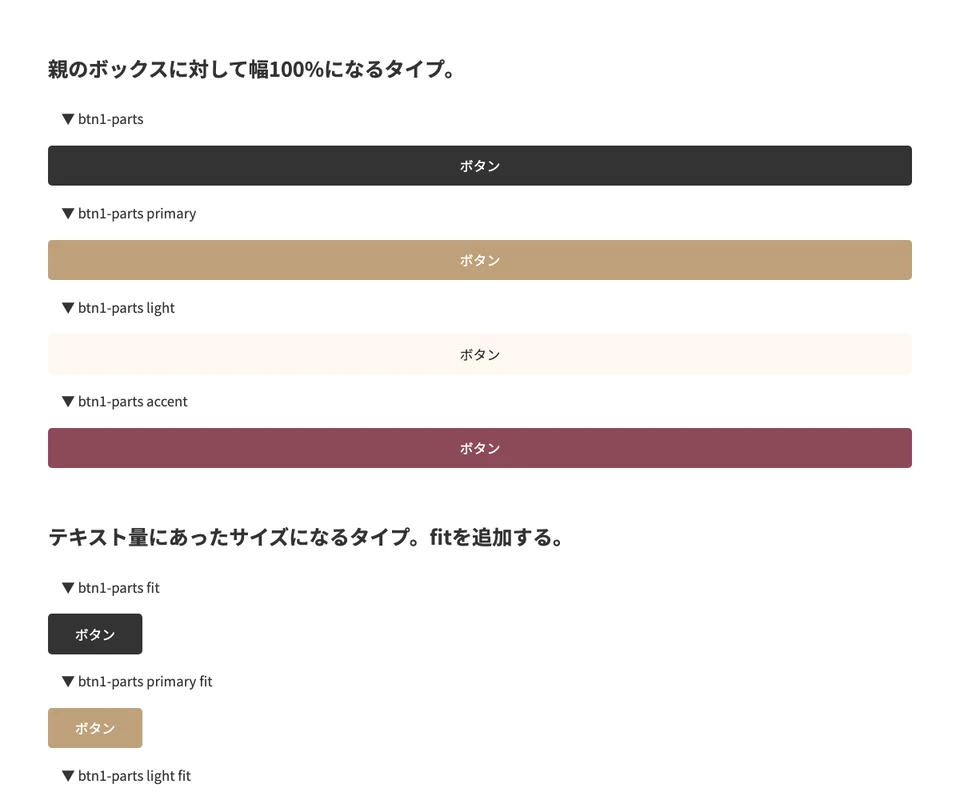Click the "btn1-parts light fit" label text
960x800 pixels.
tap(134, 775)
